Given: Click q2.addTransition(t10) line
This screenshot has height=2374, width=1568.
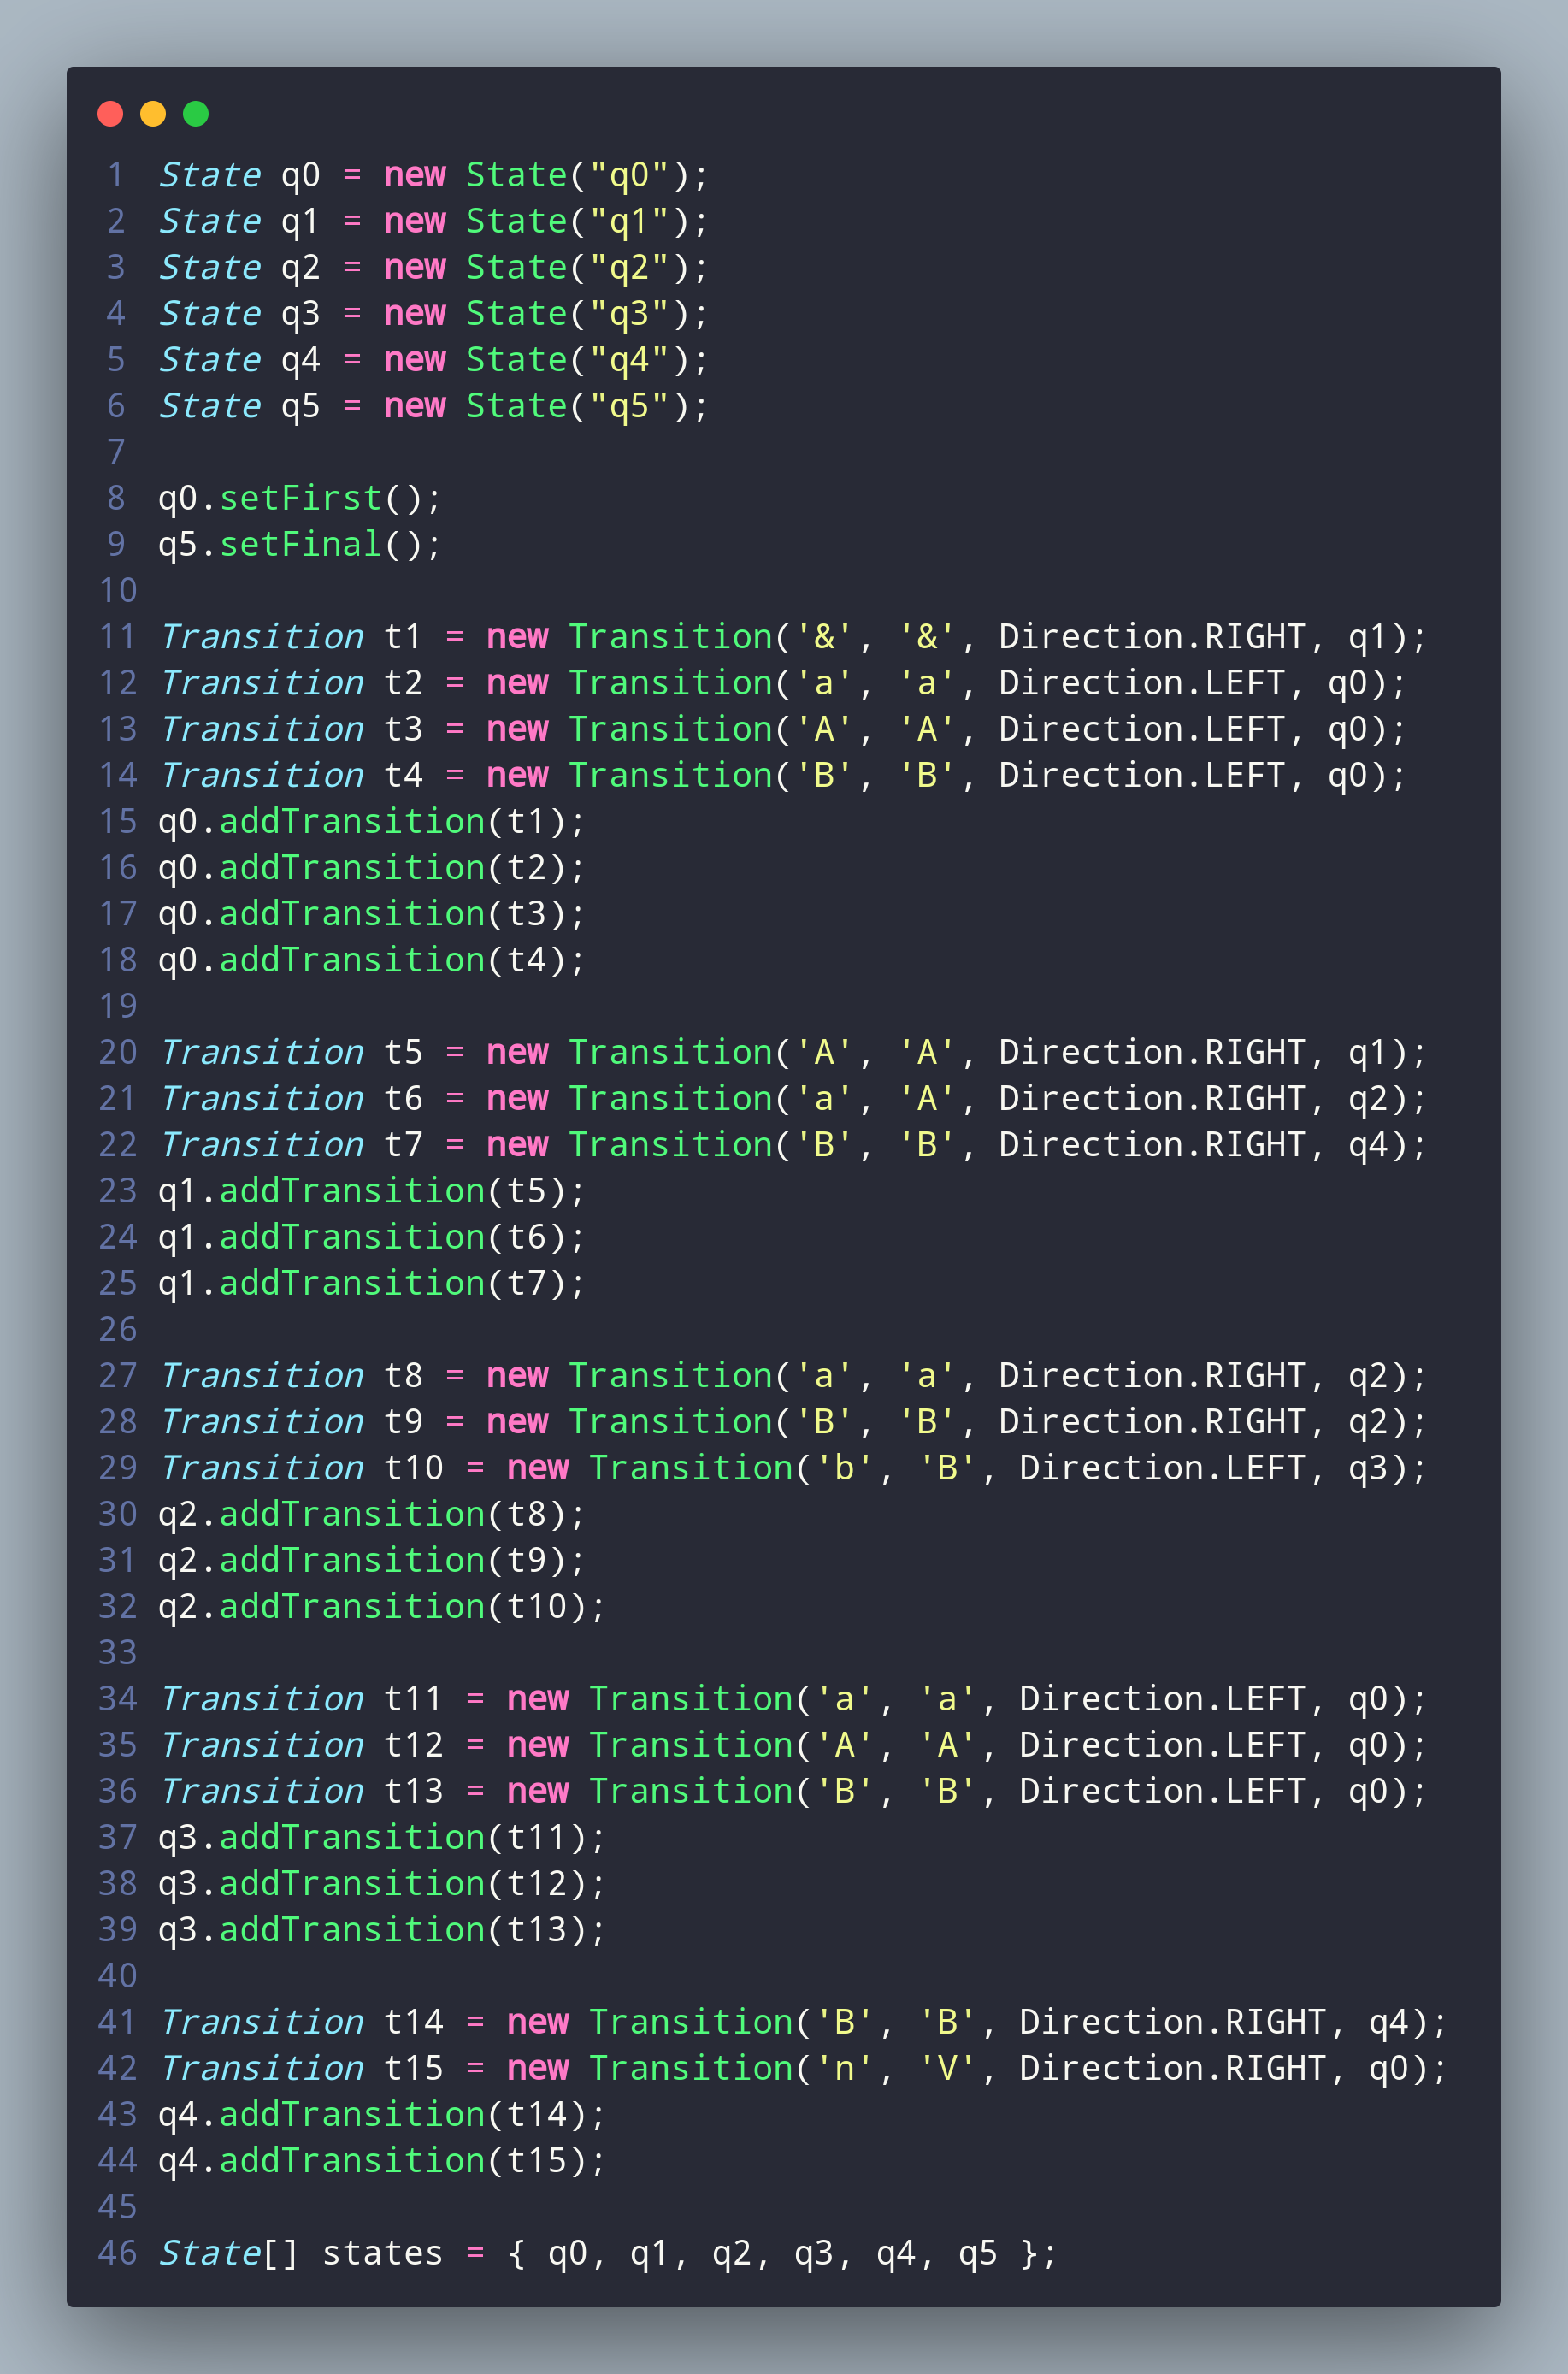Looking at the screenshot, I should [x=383, y=1607].
